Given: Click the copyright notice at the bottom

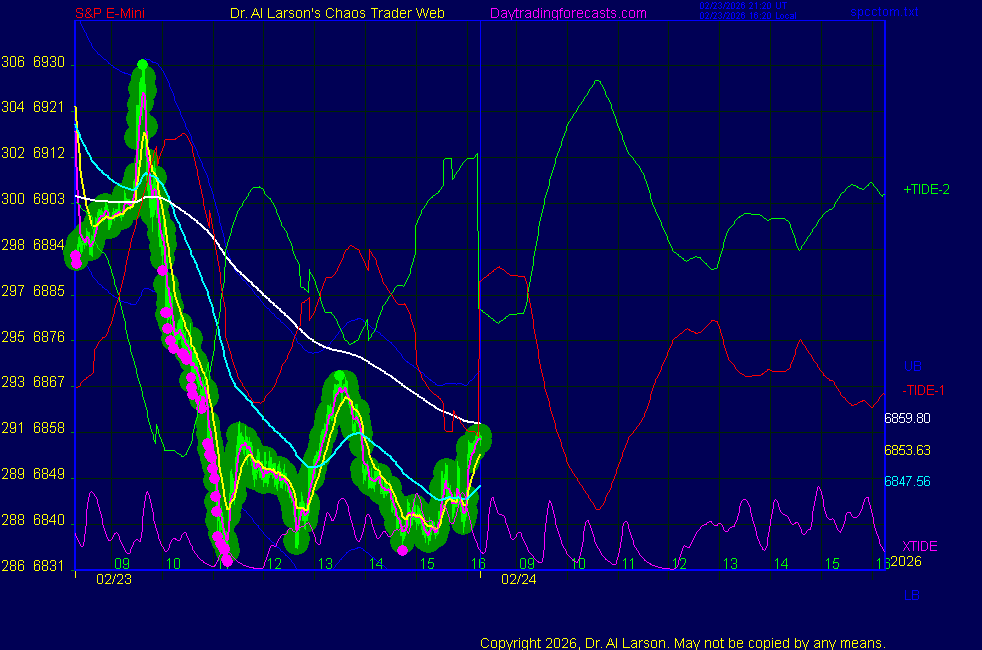Looking at the screenshot, I should pos(682,642).
